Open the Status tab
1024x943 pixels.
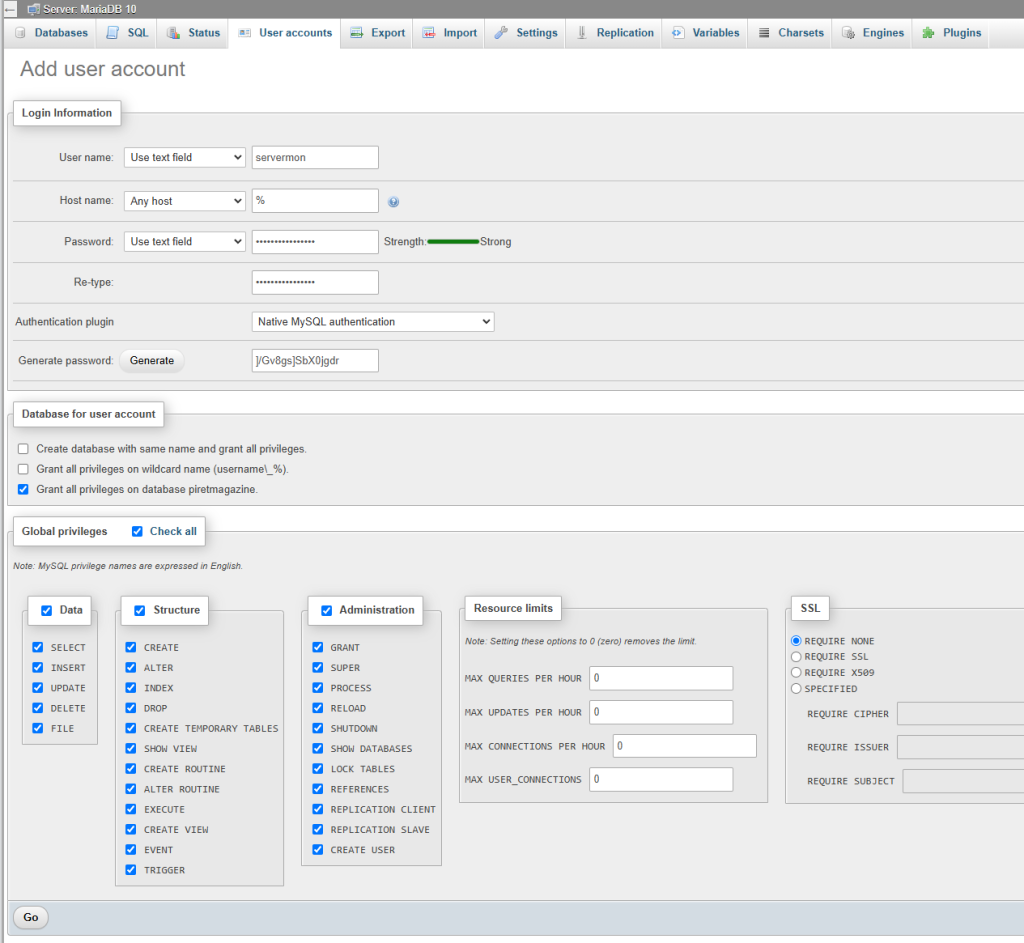coord(193,33)
